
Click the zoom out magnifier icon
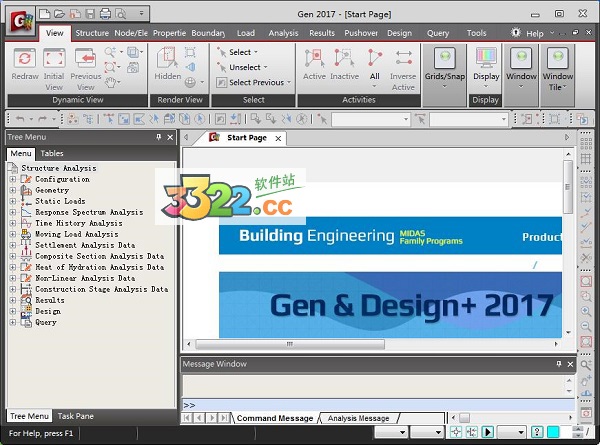coord(585,326)
